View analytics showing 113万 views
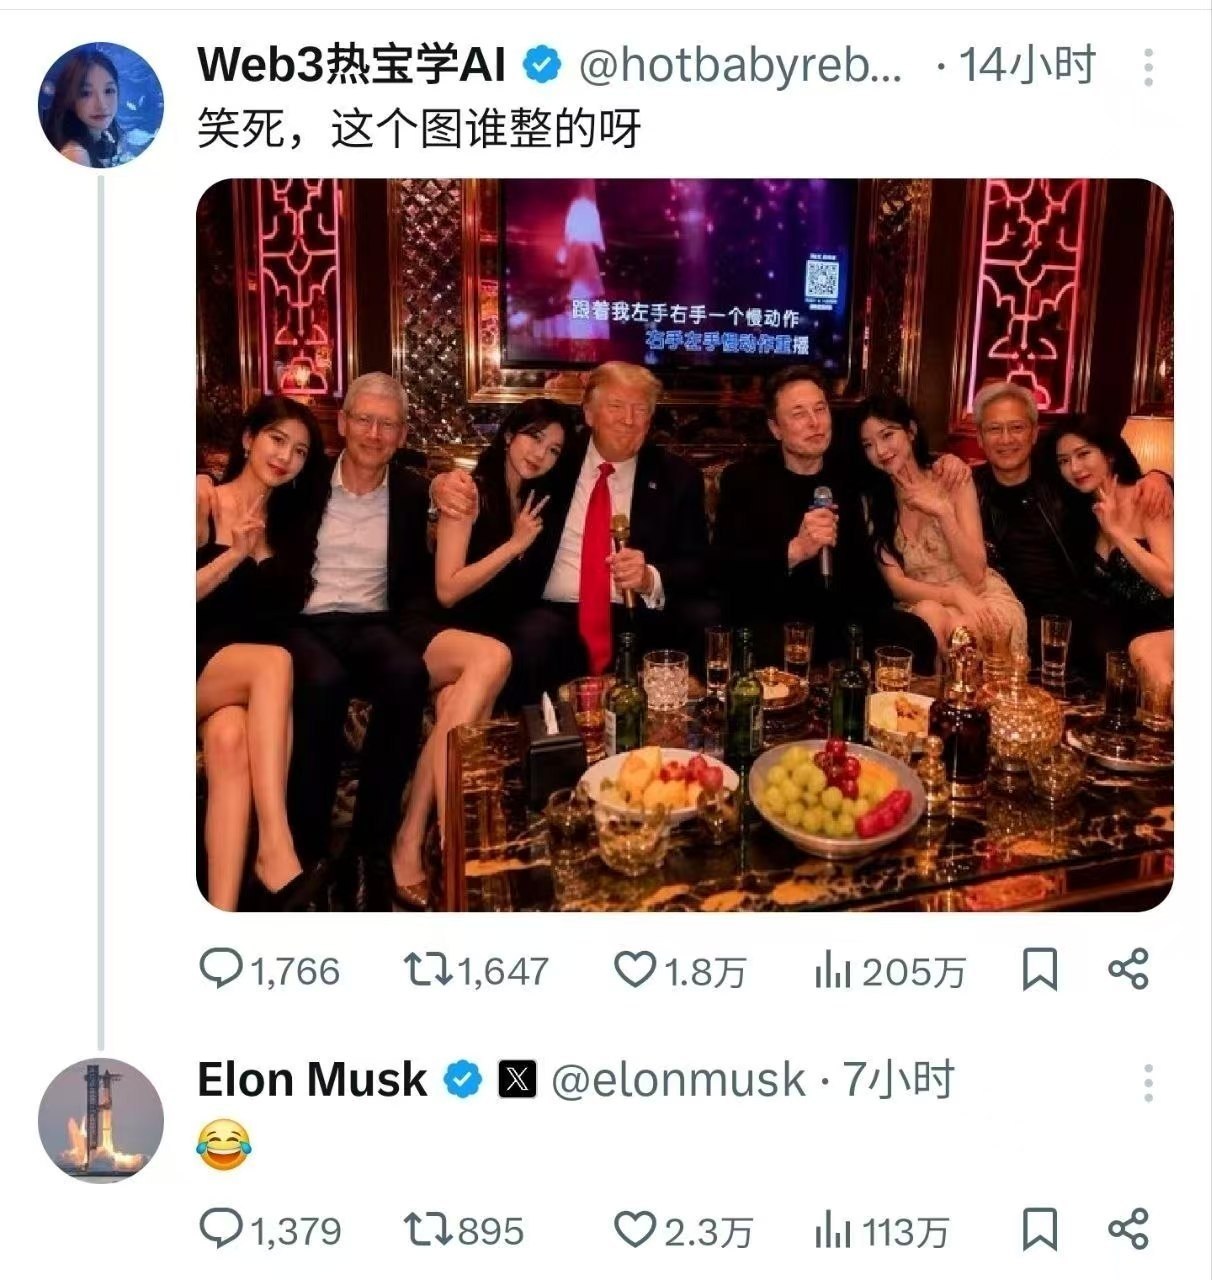Screen dimensions: 1212x1280 [882, 1230]
